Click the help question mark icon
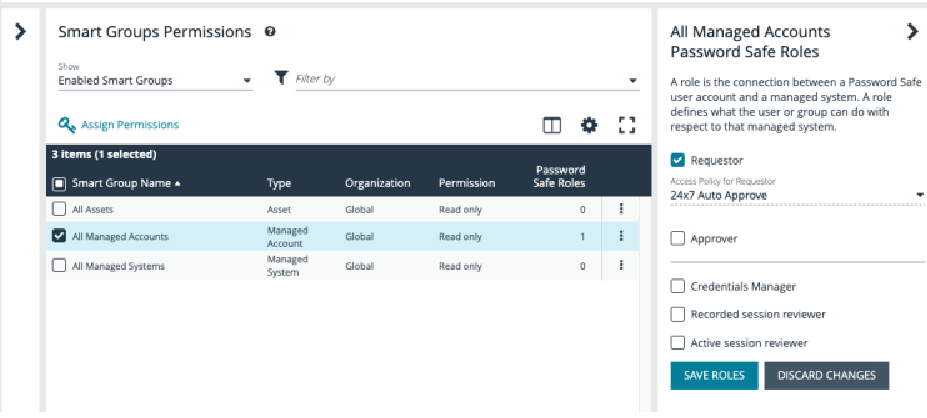Image resolution: width=927 pixels, height=418 pixels. click(270, 32)
